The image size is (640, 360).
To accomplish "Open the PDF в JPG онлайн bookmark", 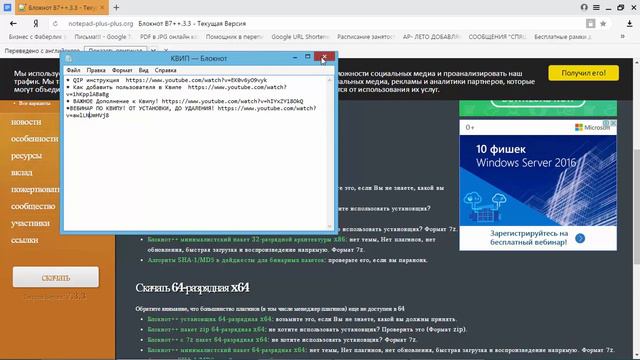I will point(169,37).
